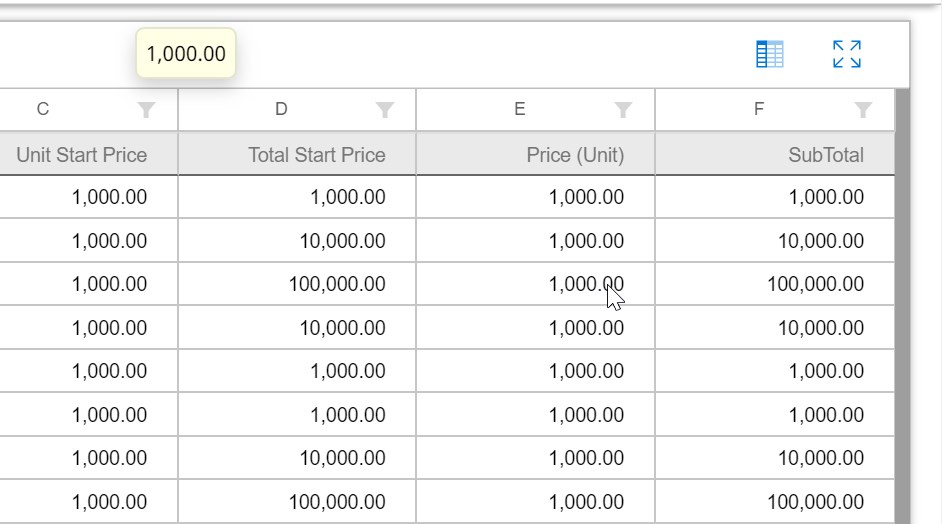Open filter for column E

tap(623, 110)
